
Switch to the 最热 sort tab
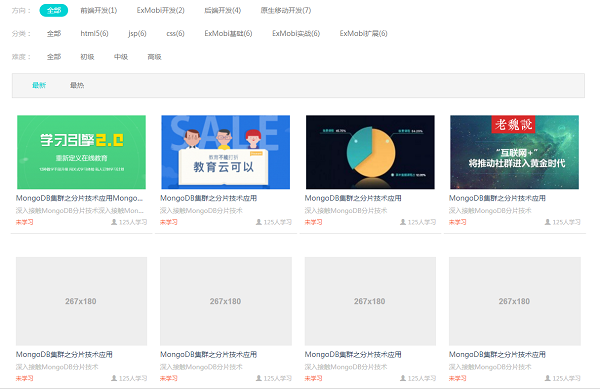77,85
